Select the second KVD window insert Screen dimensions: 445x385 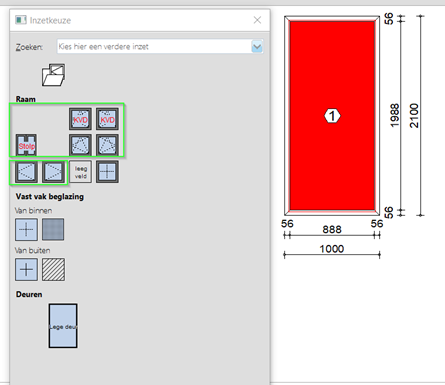(x=107, y=119)
